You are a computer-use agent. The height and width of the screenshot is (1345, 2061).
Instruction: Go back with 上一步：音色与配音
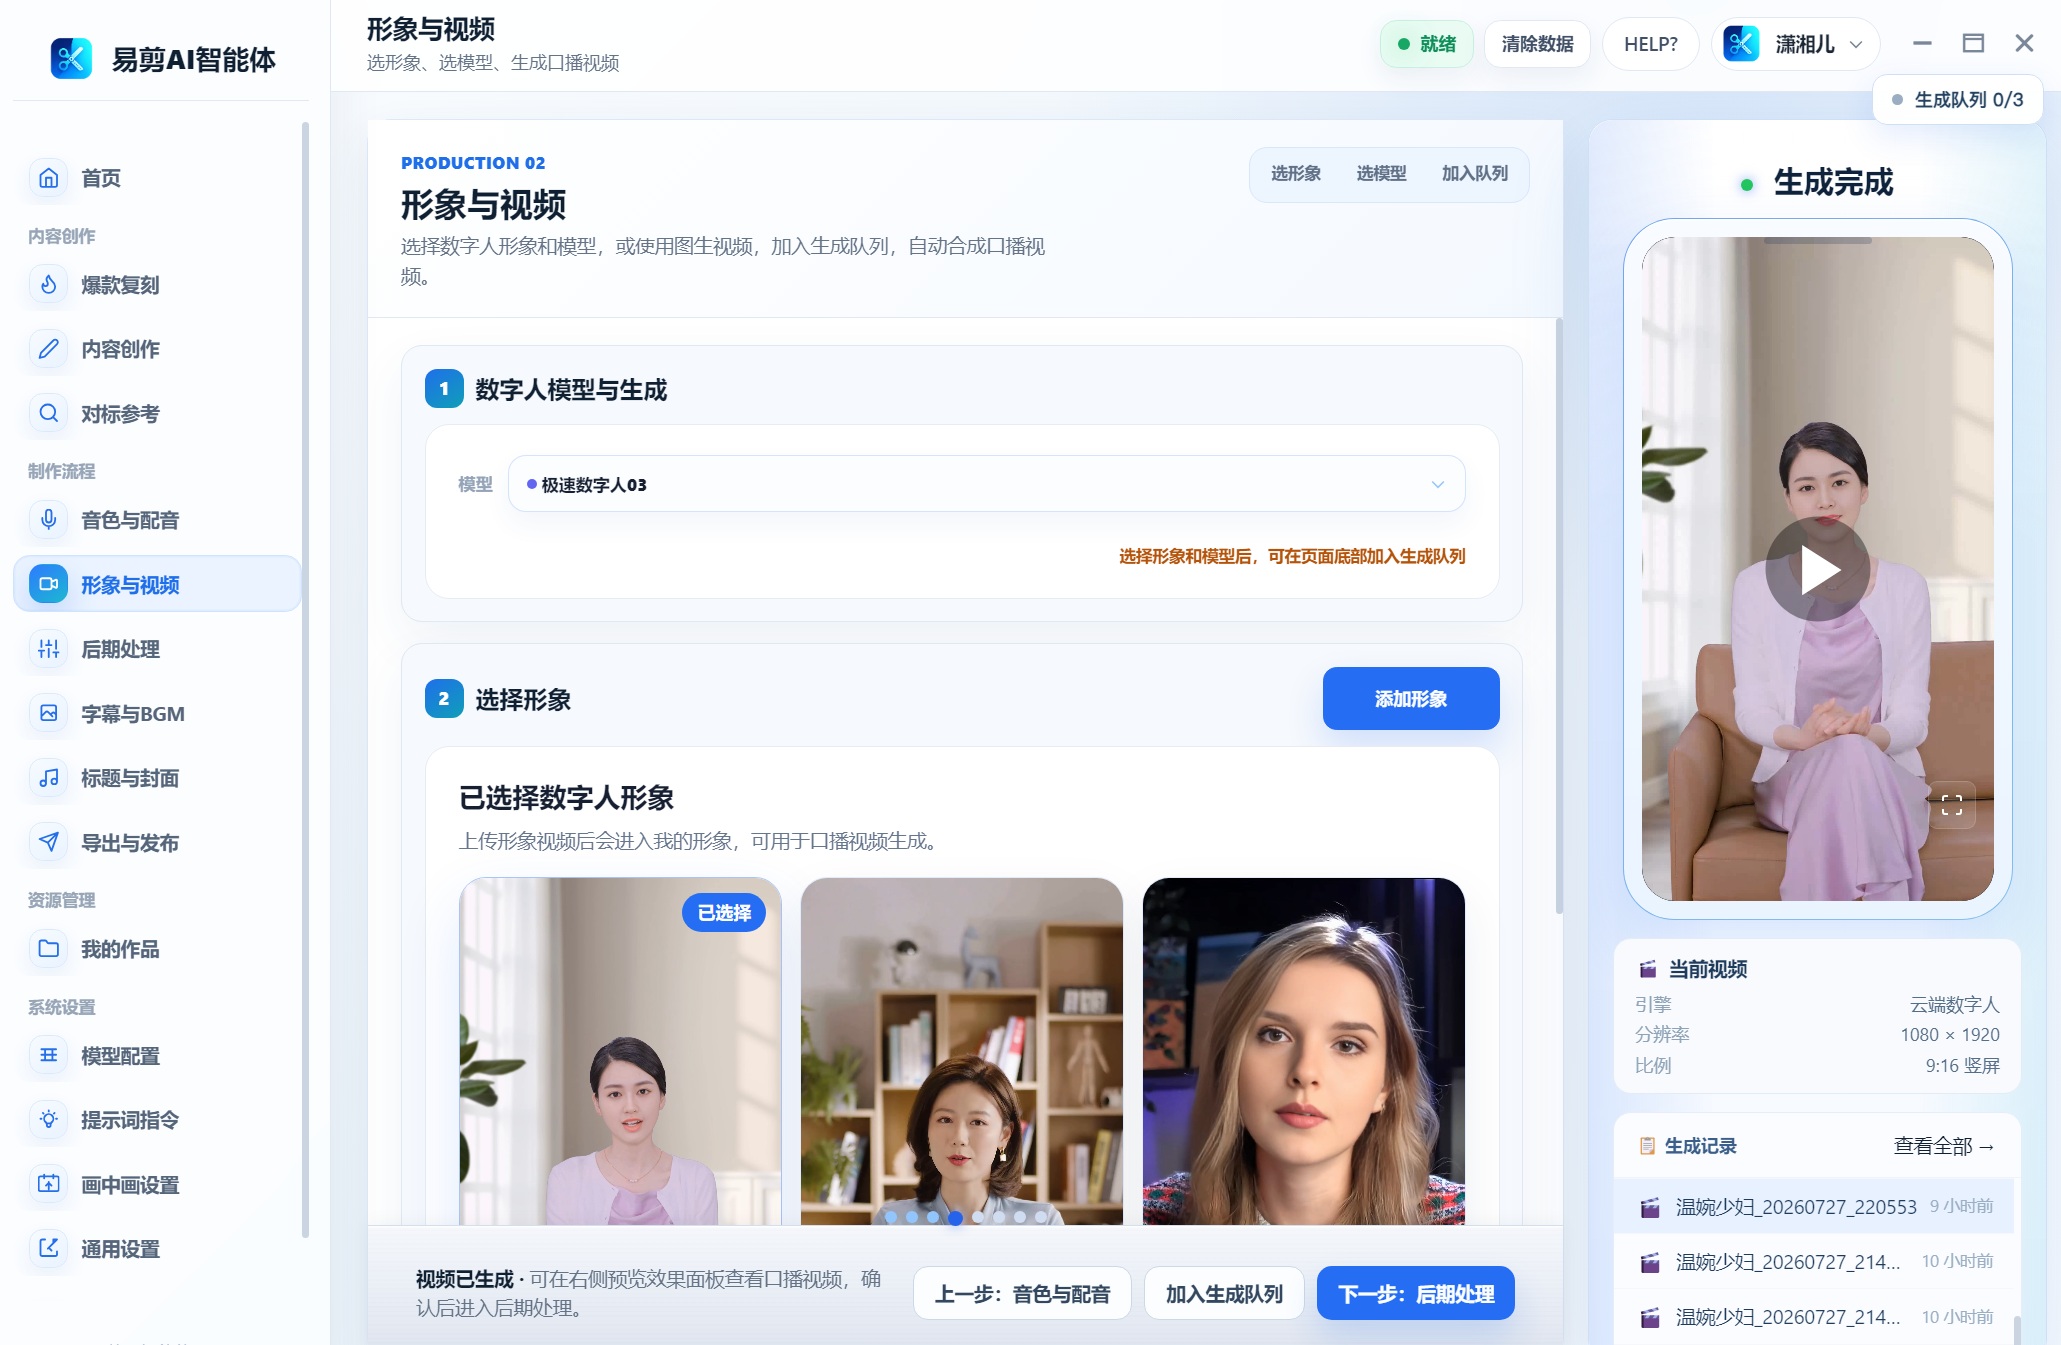coord(1022,1294)
